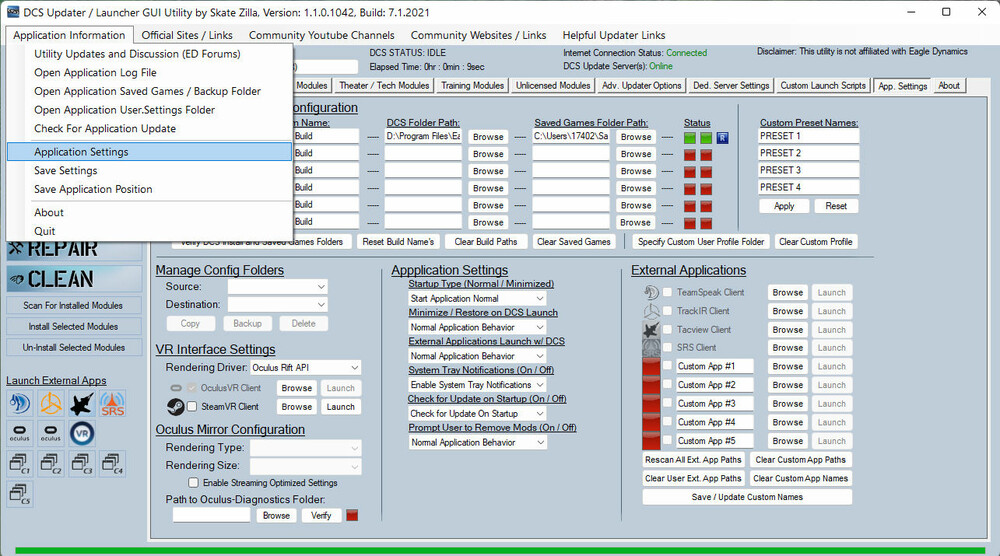Switch to the Ded. Server Settings tab
Screen dimensions: 1000x556
[x=731, y=85]
